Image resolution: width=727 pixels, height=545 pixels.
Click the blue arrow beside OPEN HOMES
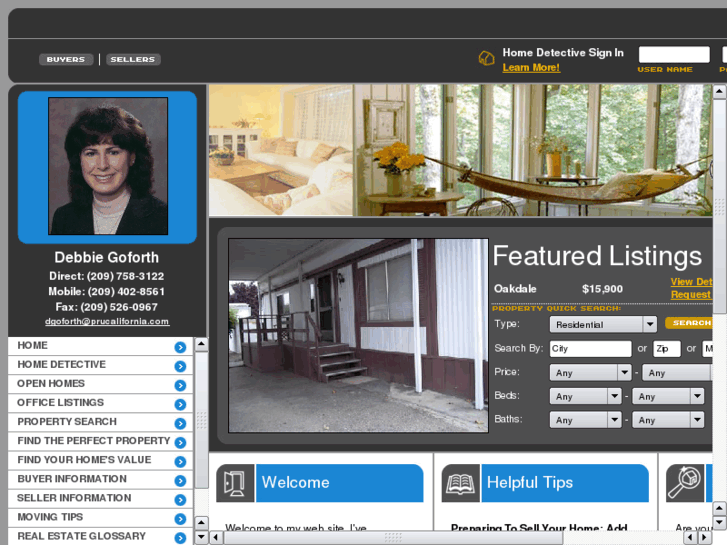pos(180,385)
